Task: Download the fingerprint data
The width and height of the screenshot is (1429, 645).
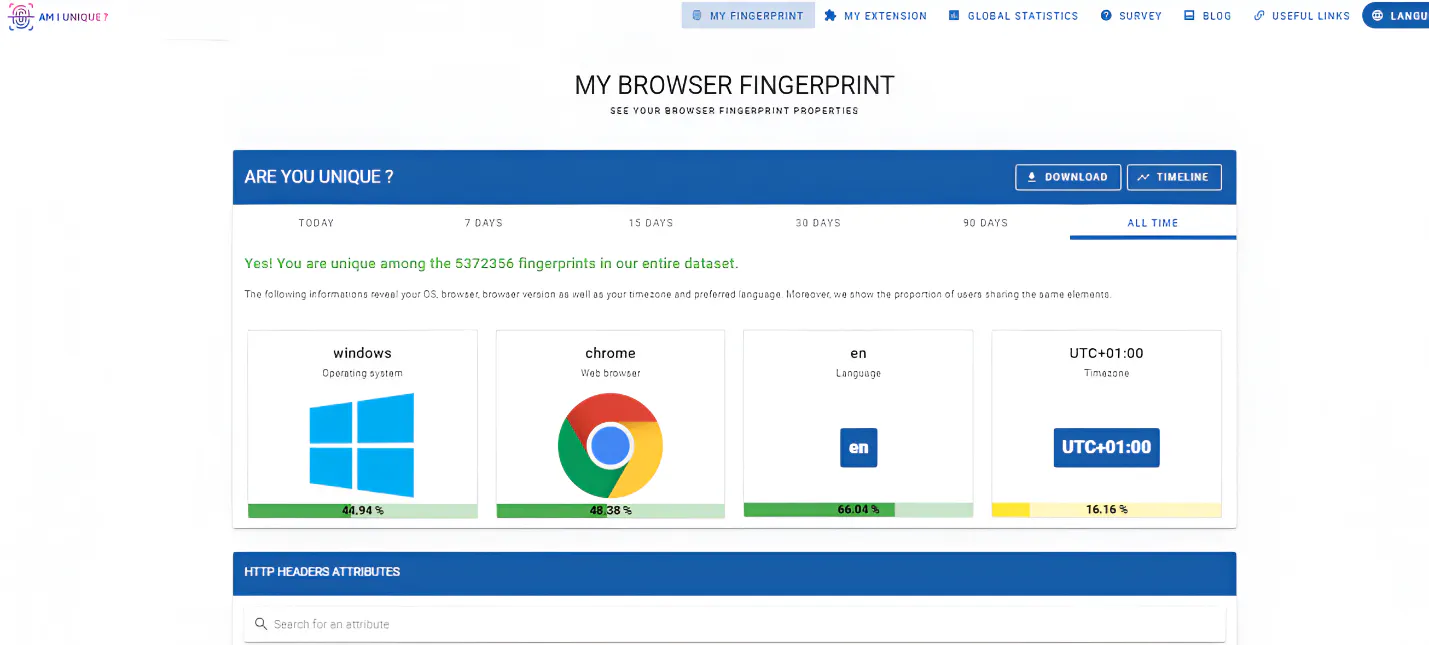Action: [1068, 177]
